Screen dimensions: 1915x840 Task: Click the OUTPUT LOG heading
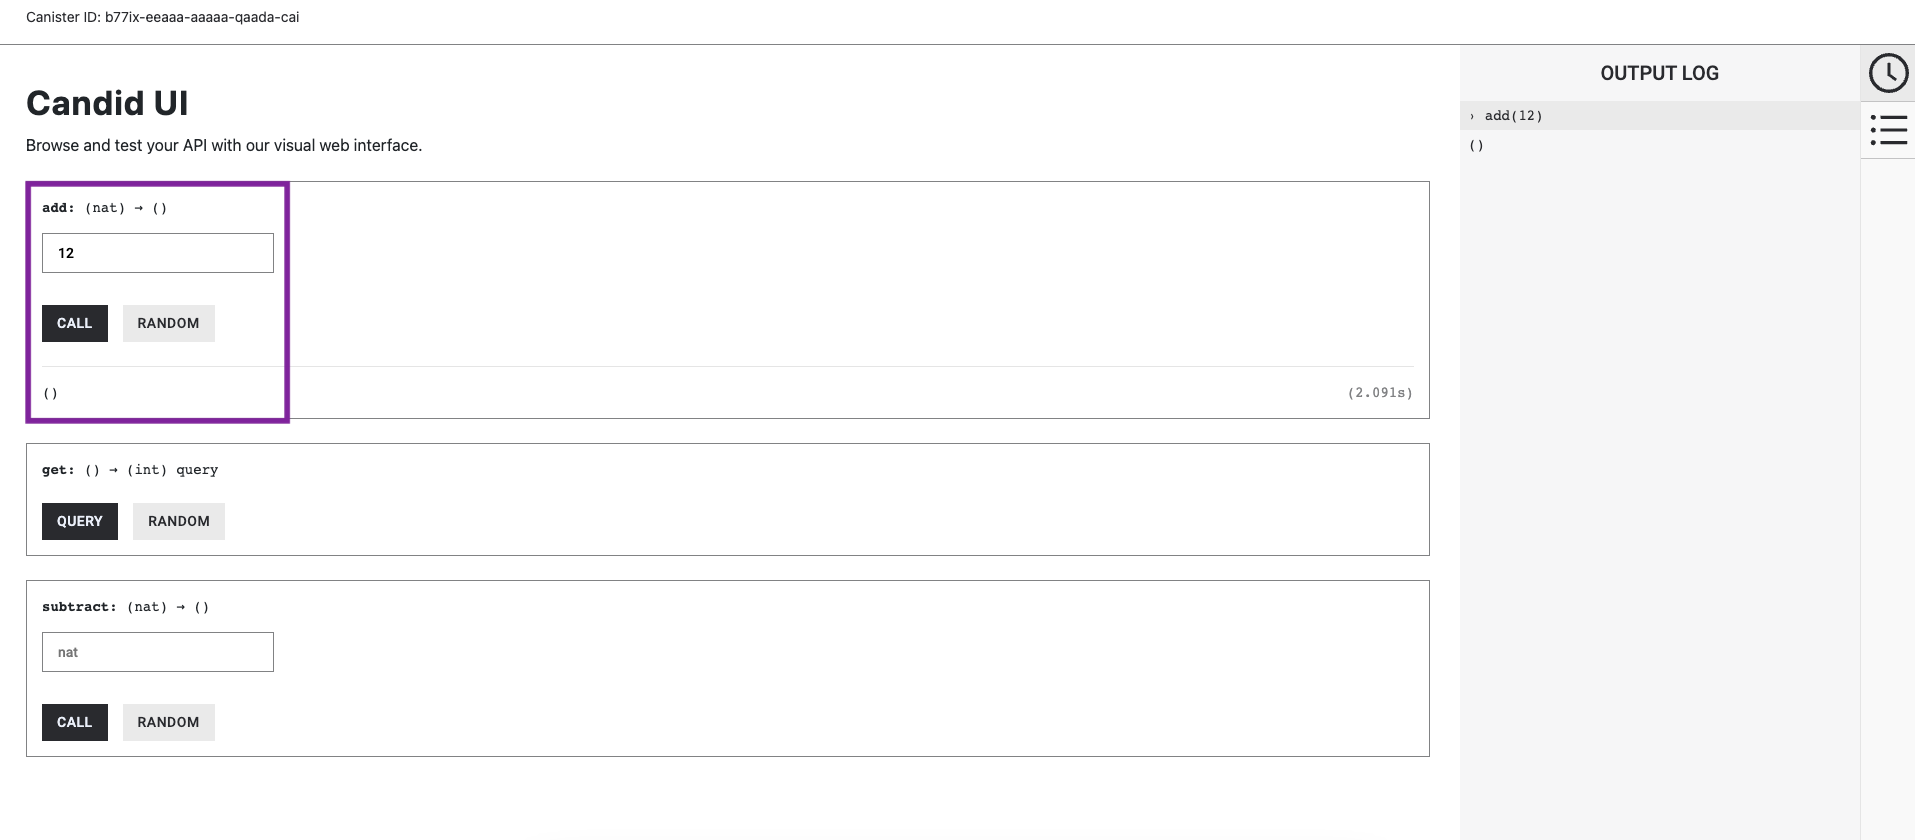[1659, 73]
